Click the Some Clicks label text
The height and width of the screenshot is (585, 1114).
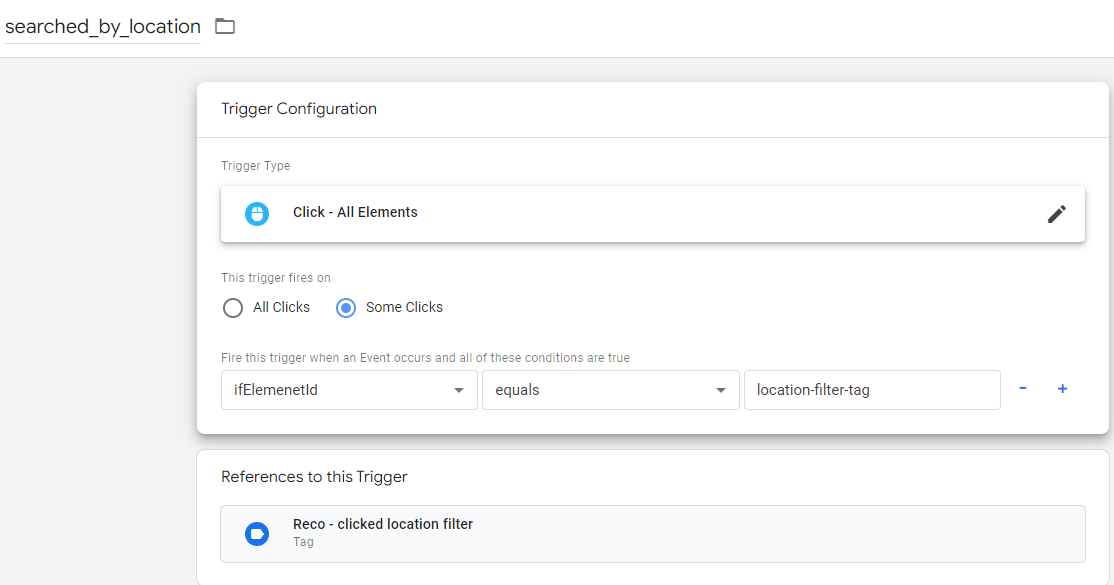404,308
